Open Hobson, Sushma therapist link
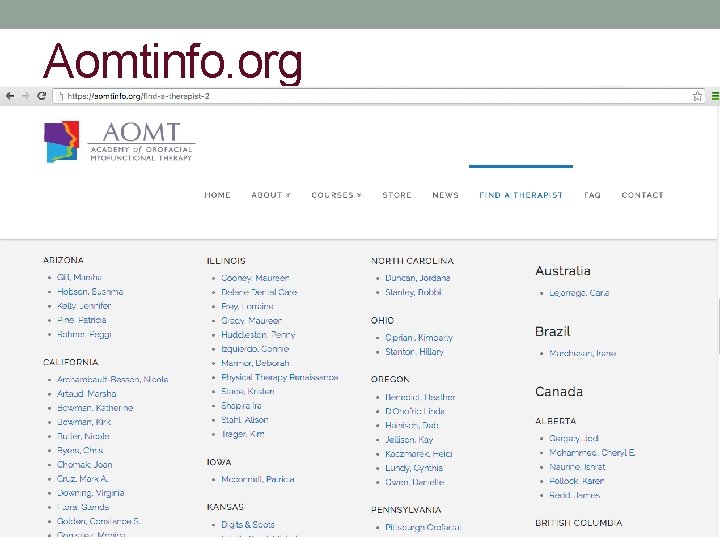This screenshot has width=720, height=540. 90,292
